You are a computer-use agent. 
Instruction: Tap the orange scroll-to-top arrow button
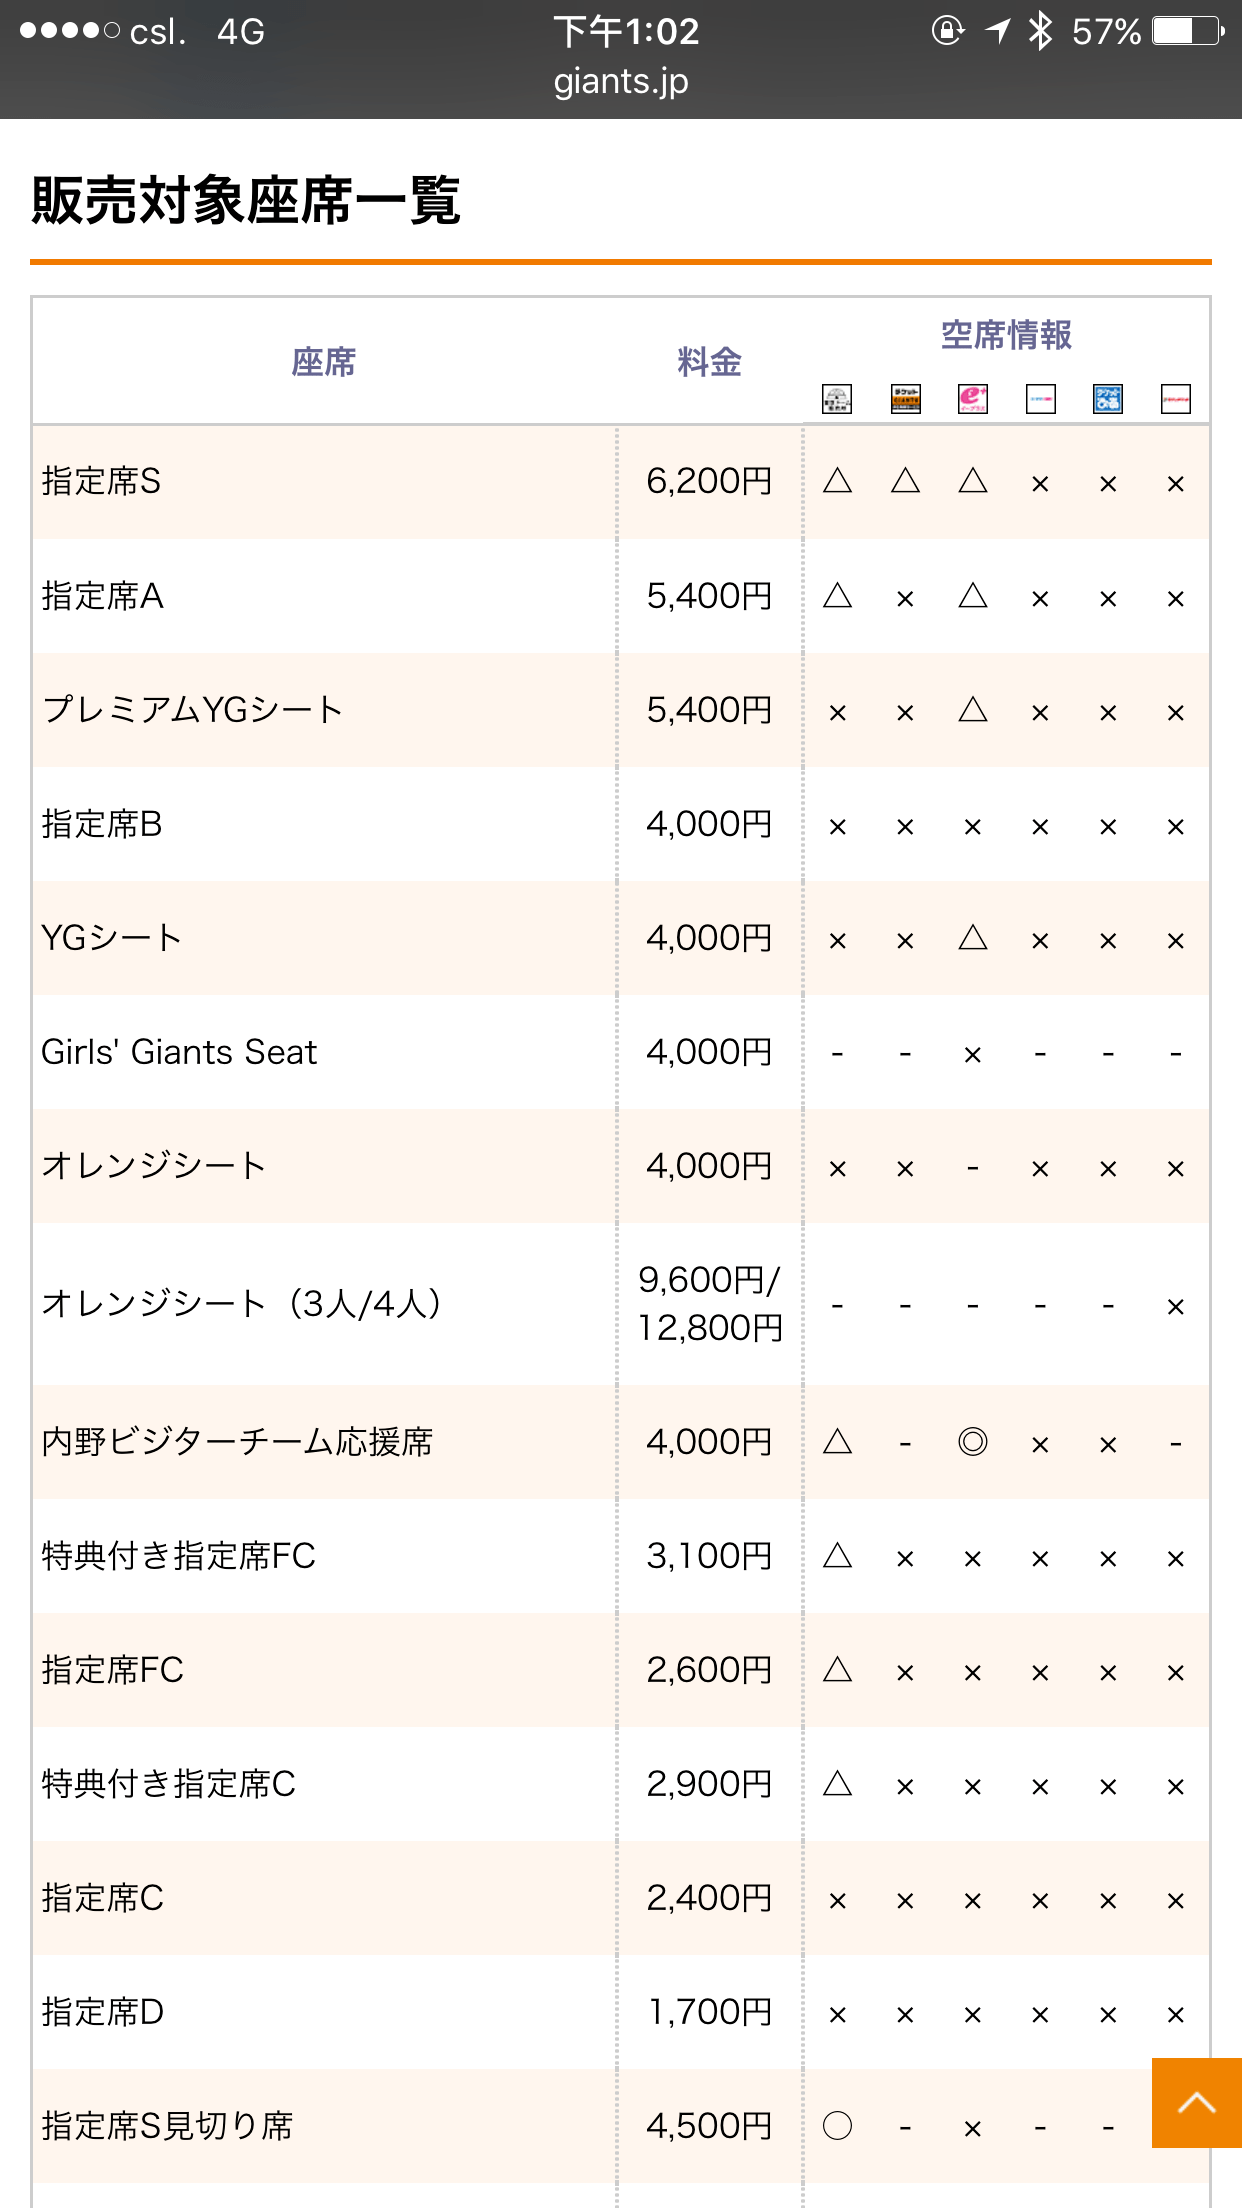[x=1196, y=2102]
